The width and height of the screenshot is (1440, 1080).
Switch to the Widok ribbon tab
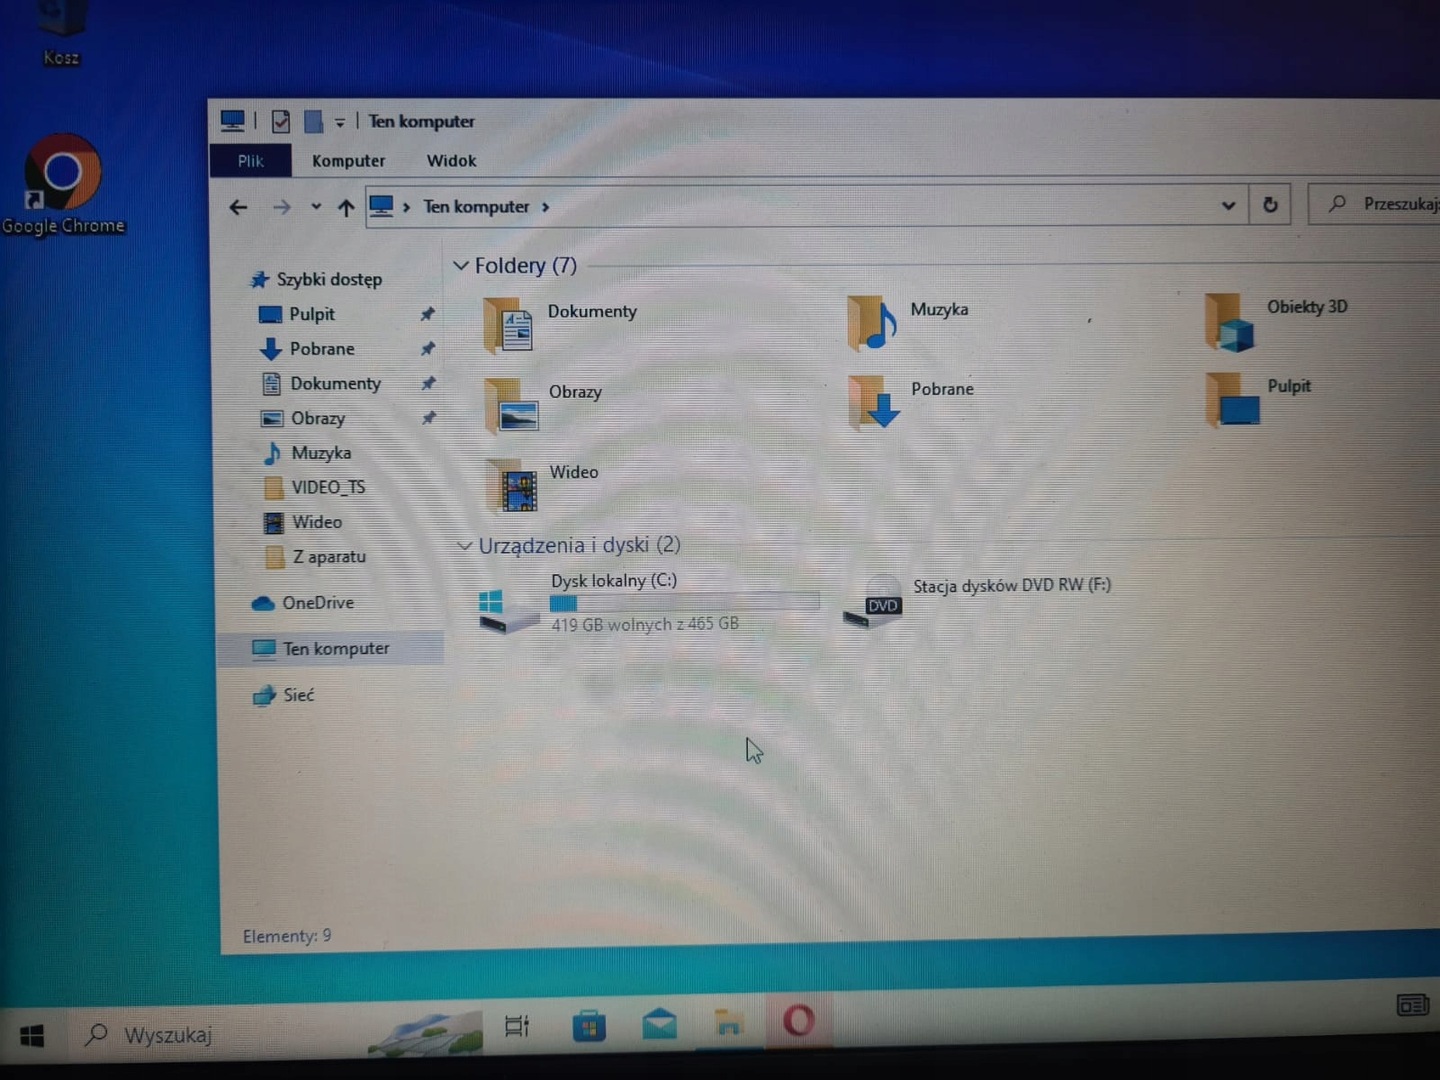coord(451,160)
